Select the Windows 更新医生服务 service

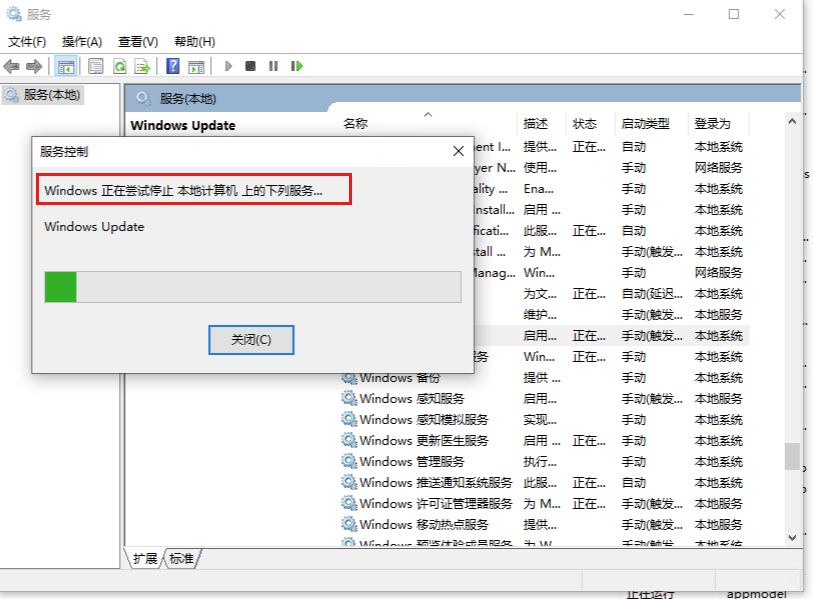pos(415,441)
